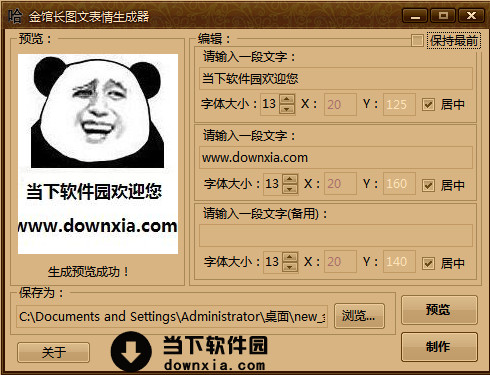
Task: Decrease font size of backup text line
Action: pos(290,267)
